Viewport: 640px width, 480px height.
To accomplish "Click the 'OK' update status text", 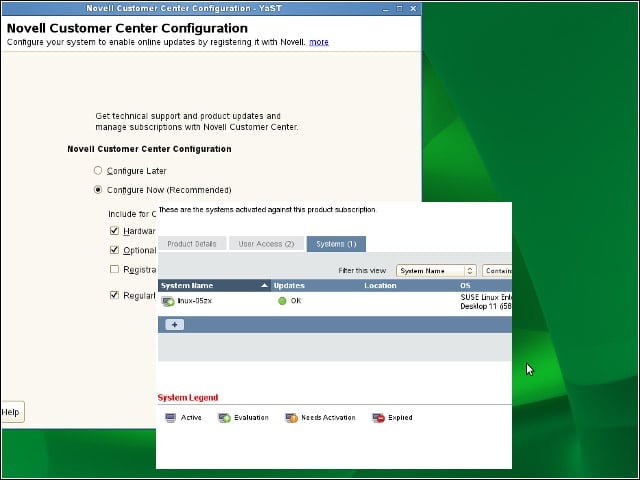I will [x=296, y=301].
